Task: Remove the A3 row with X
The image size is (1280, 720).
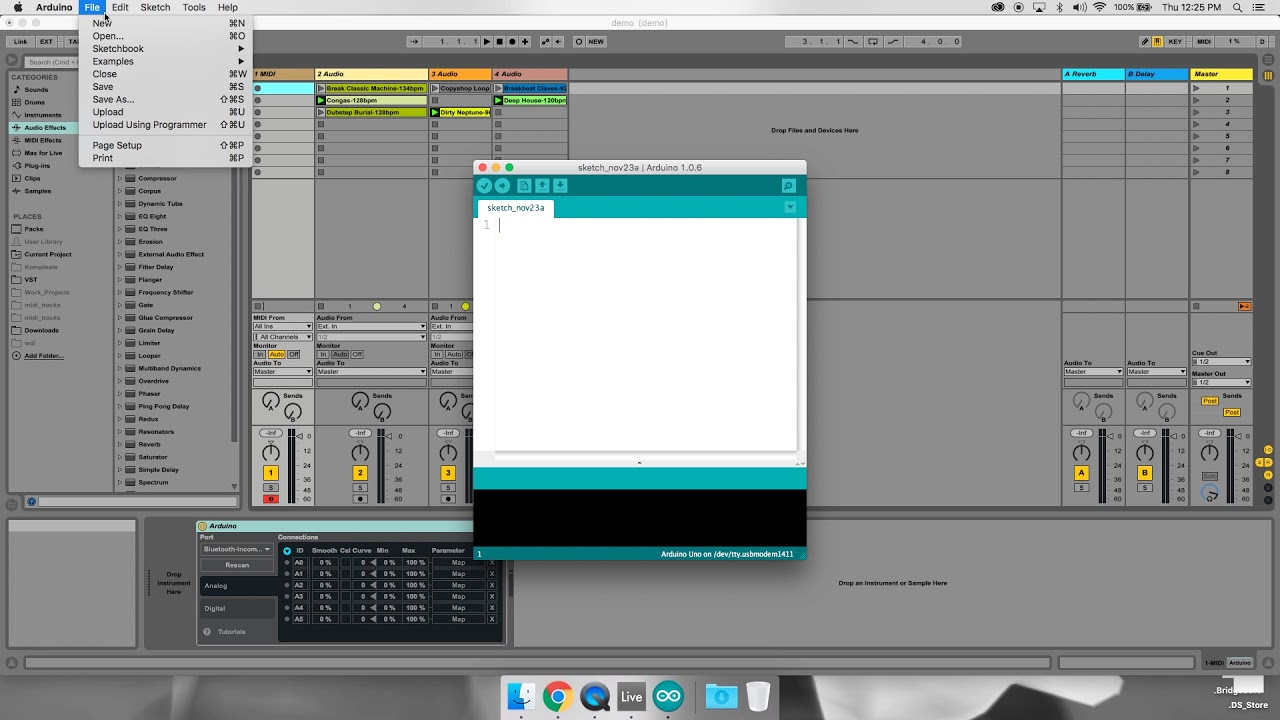Action: 492,596
